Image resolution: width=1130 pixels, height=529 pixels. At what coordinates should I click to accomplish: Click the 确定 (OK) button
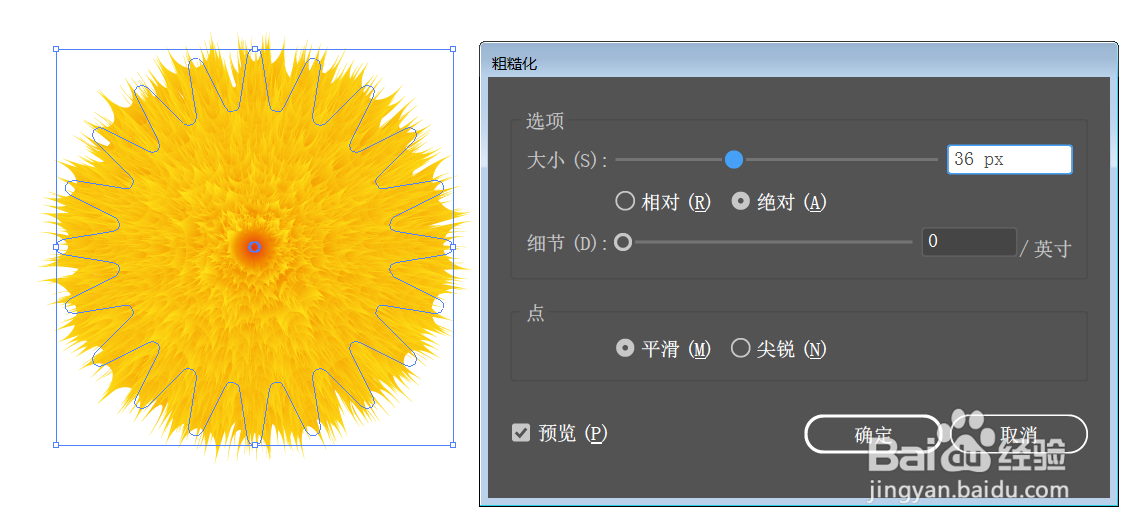click(873, 434)
